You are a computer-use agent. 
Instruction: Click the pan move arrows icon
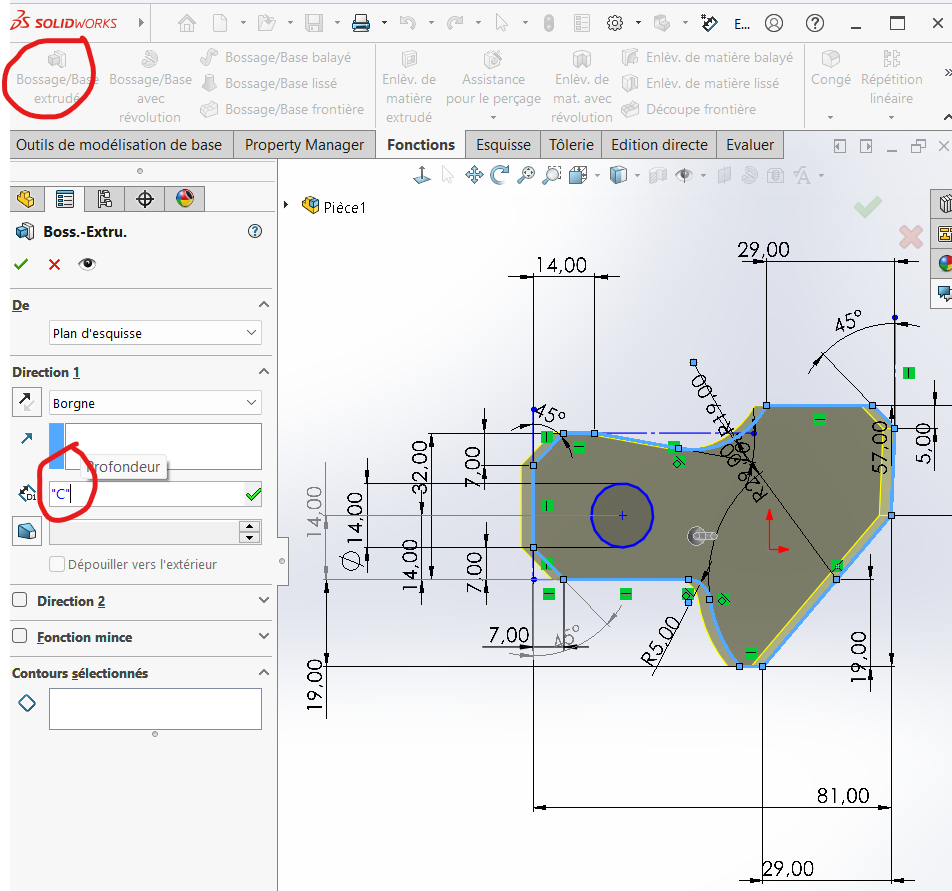474,175
